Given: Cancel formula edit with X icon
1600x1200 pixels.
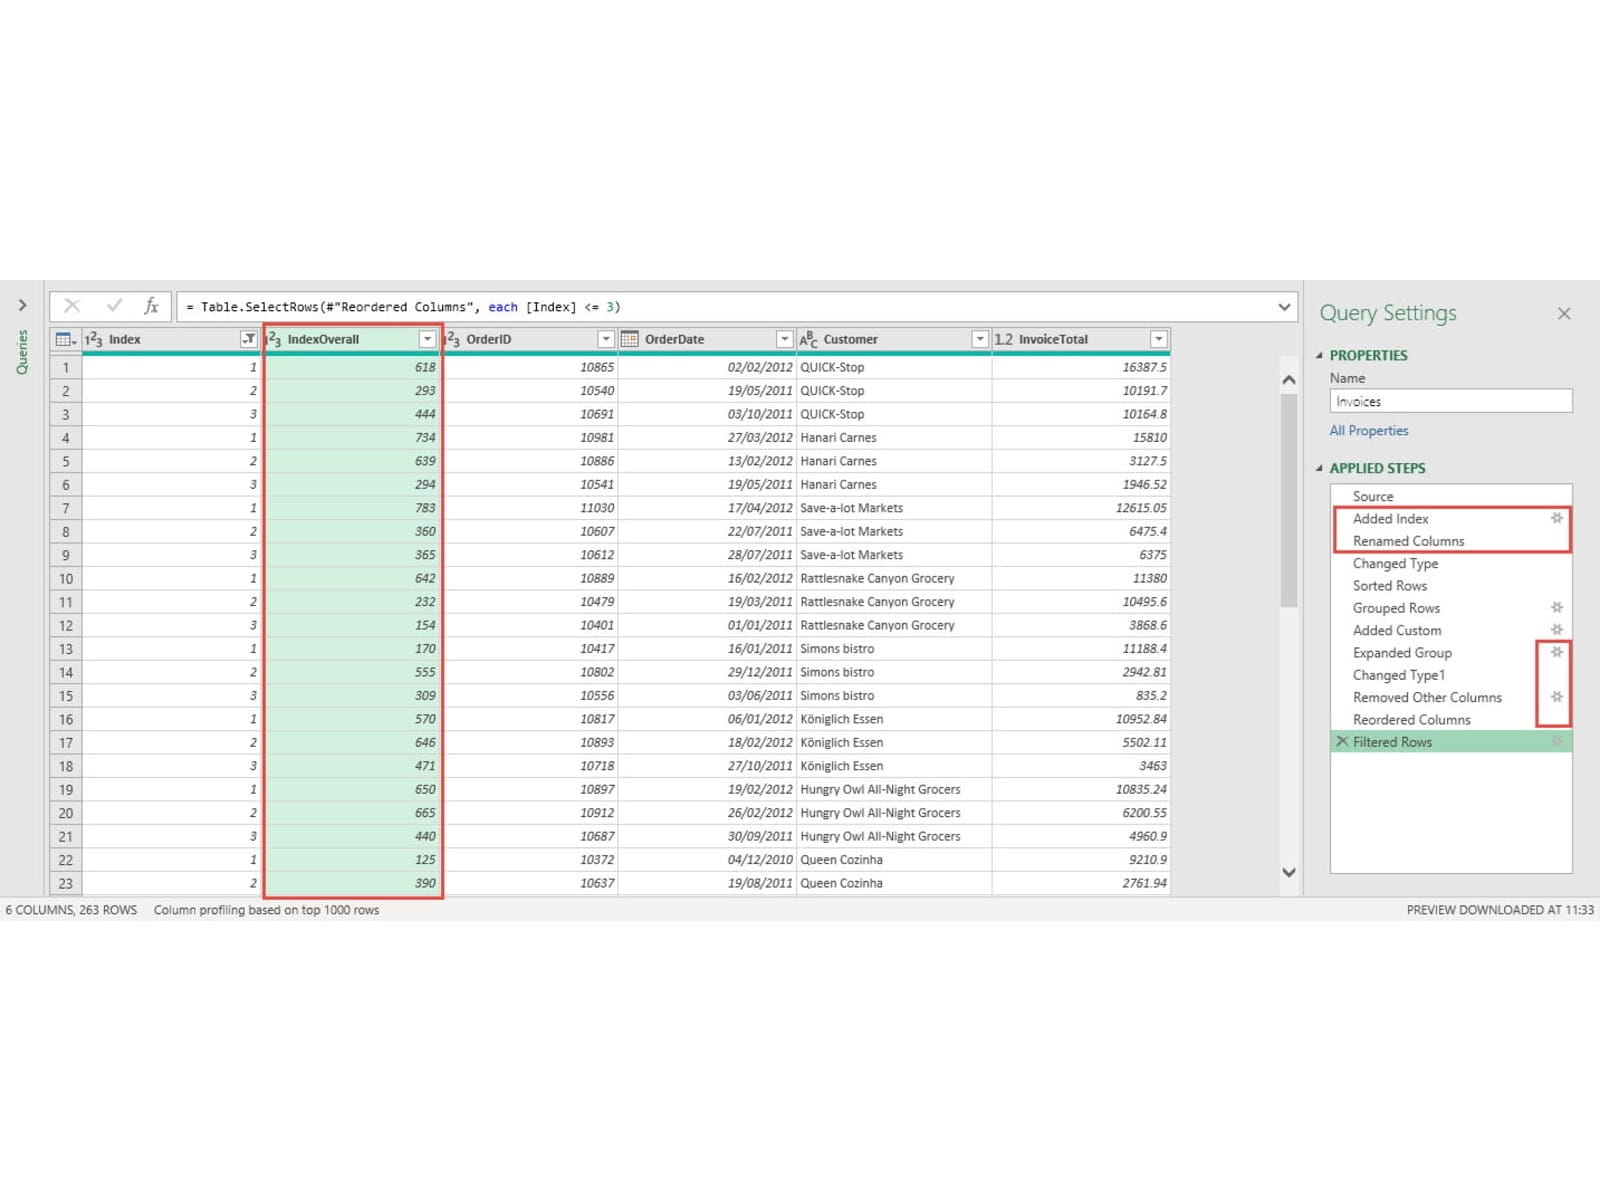Looking at the screenshot, I should [72, 306].
